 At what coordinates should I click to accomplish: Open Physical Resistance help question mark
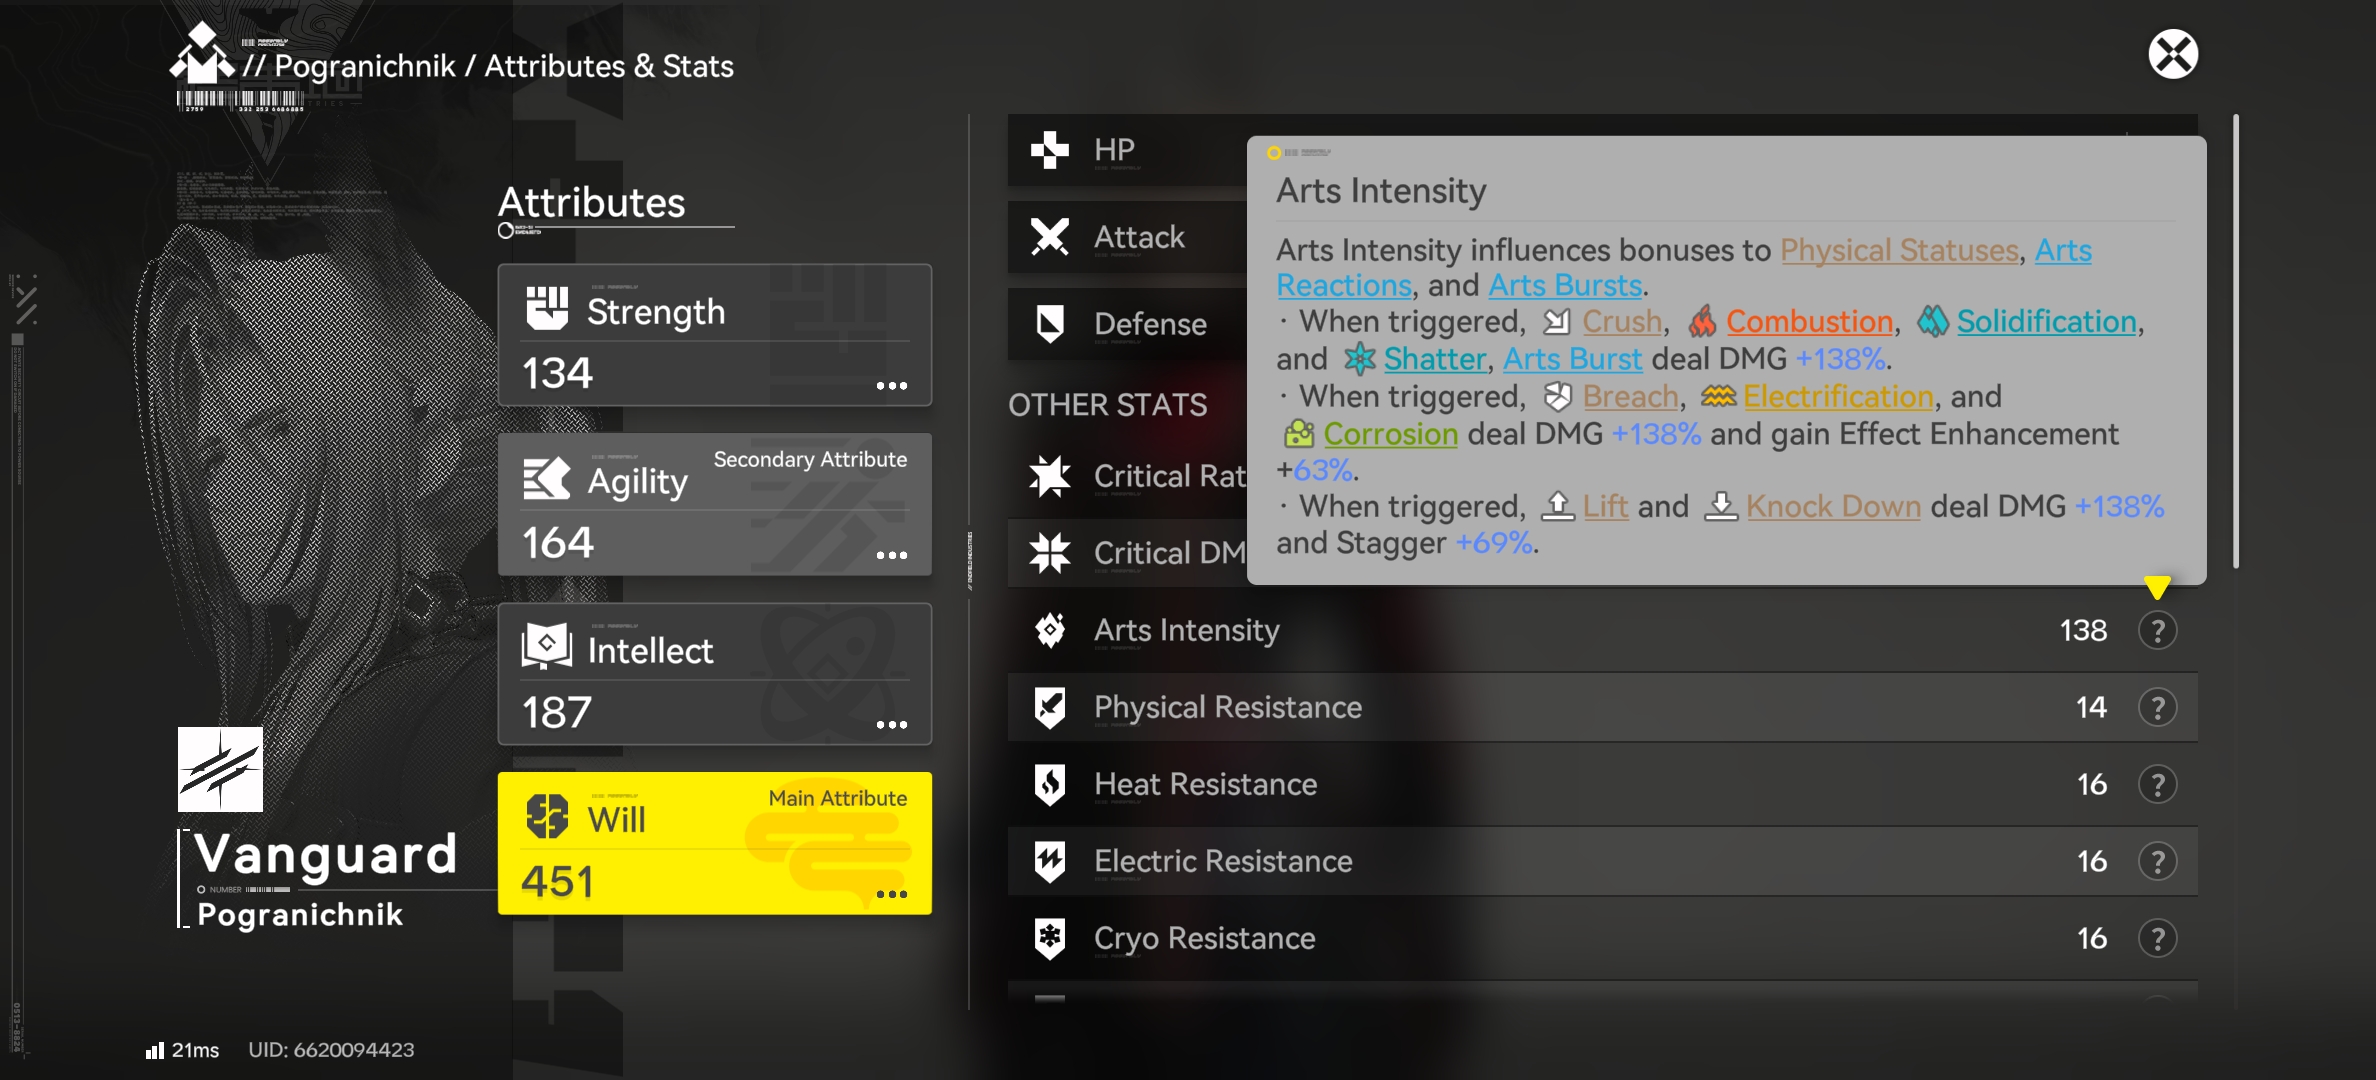click(2157, 708)
